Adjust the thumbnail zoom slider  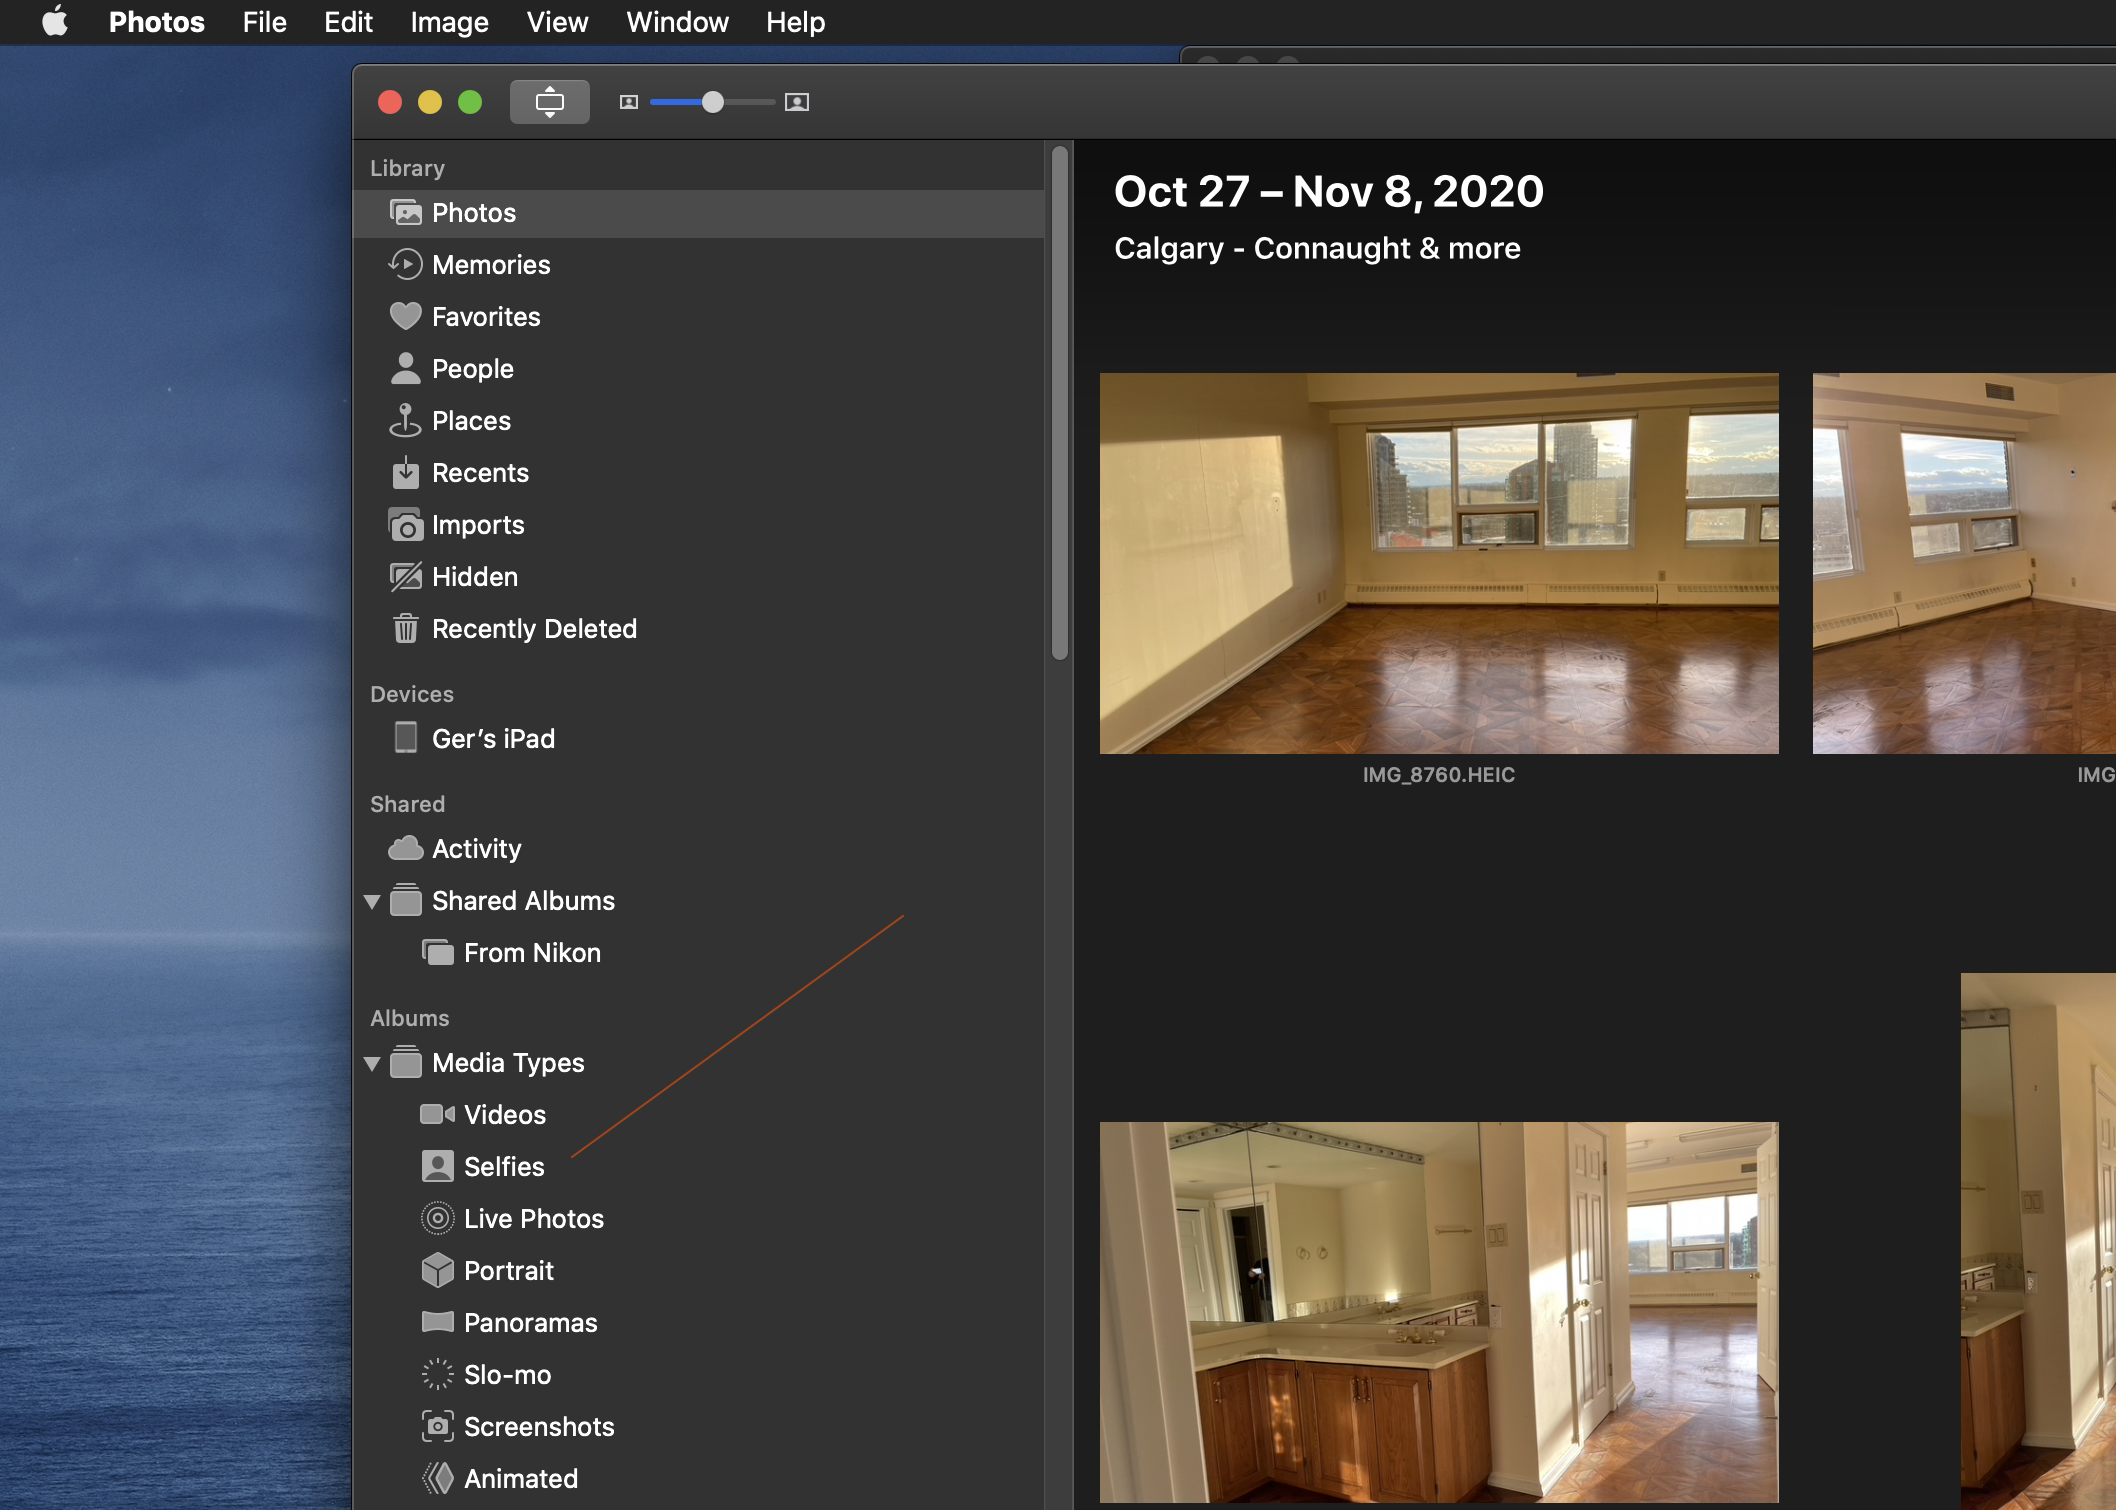coord(712,102)
